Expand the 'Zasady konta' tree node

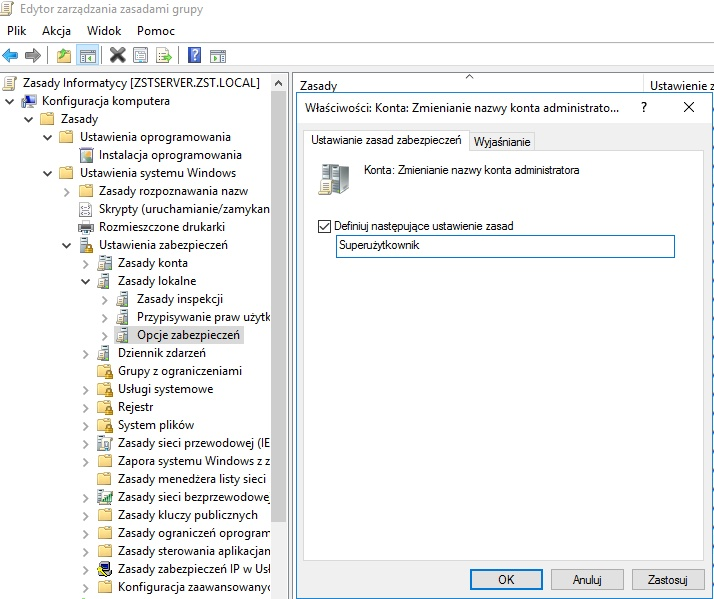pyautogui.click(x=86, y=263)
